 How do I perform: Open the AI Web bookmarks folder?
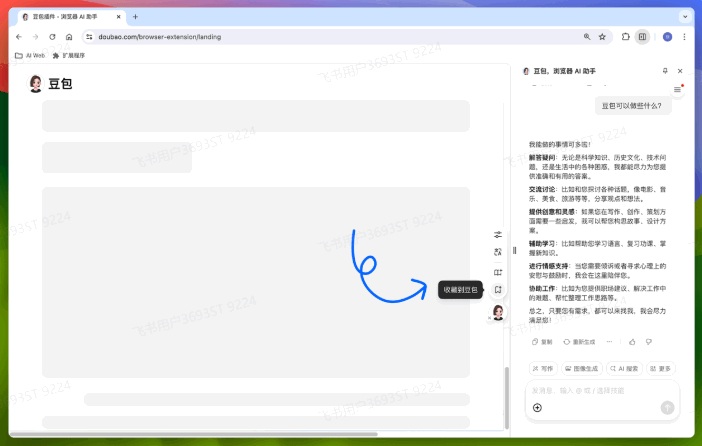pos(30,56)
